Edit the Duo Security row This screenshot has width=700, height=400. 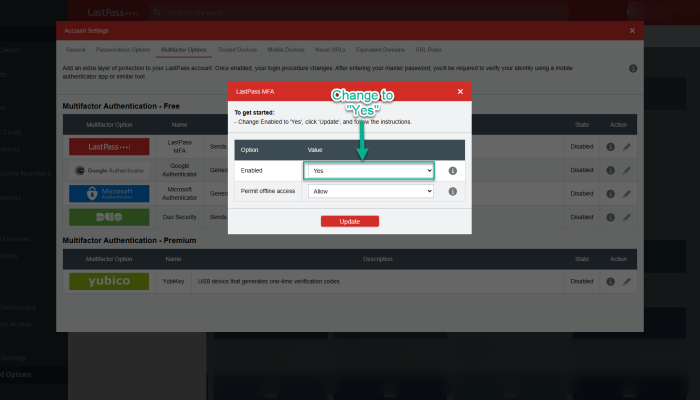point(627,217)
